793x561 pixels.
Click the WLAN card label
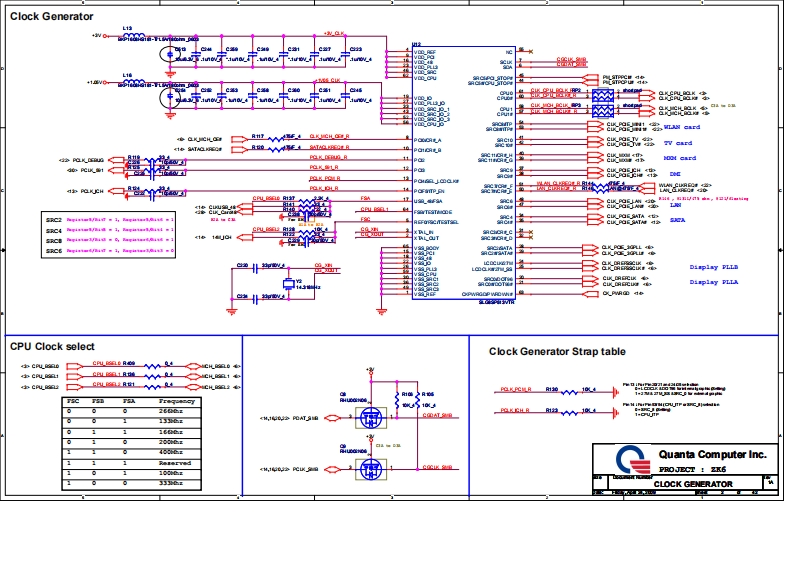click(x=682, y=128)
